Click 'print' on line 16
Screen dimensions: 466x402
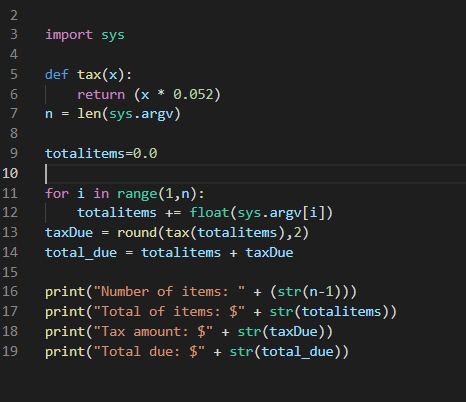[65, 292]
